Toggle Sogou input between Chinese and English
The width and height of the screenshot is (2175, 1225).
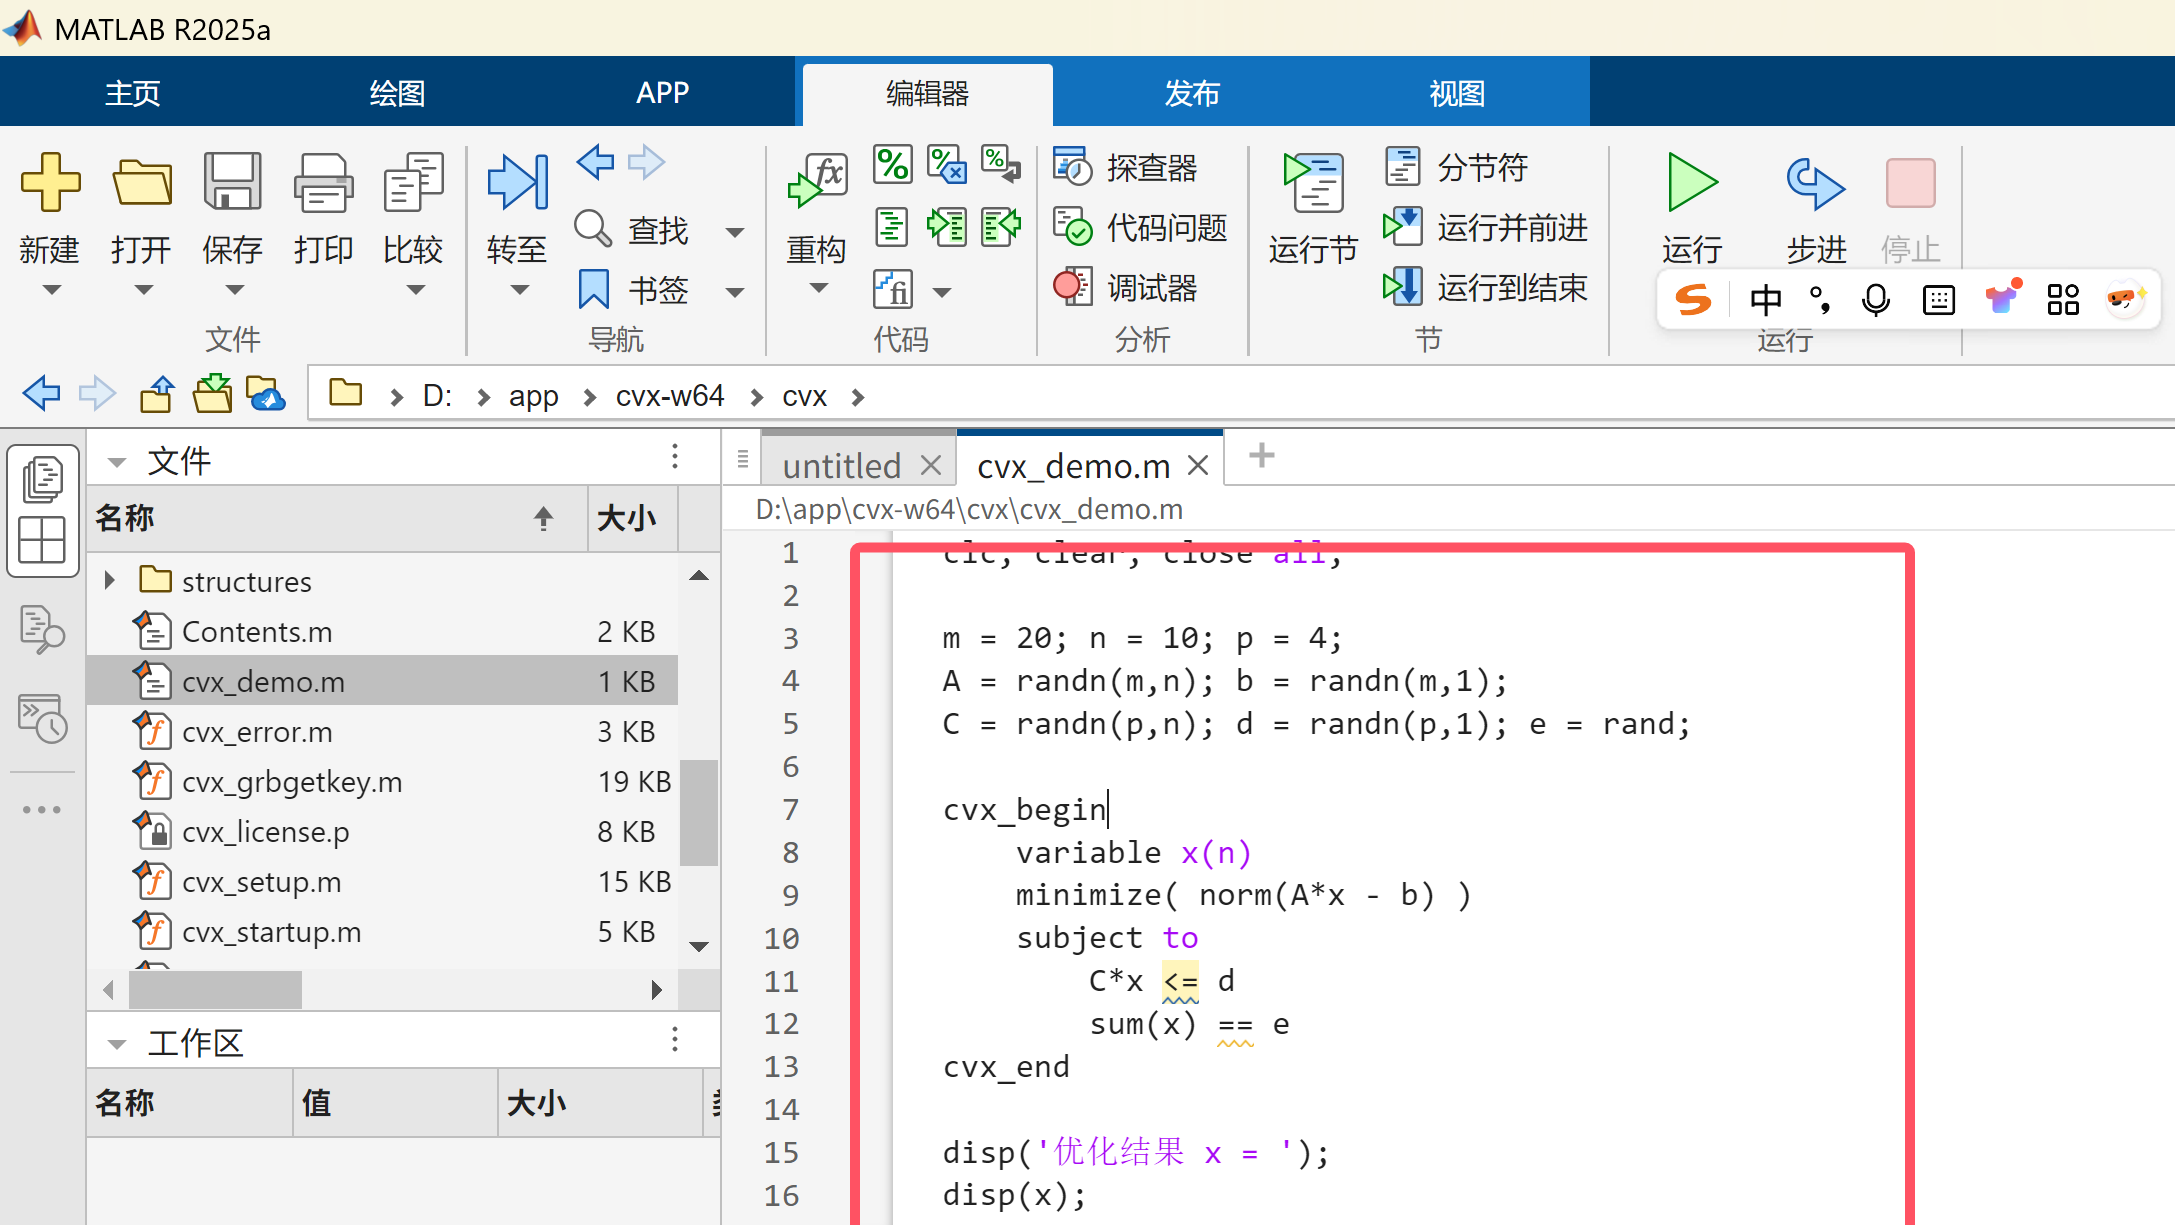pyautogui.click(x=1765, y=298)
